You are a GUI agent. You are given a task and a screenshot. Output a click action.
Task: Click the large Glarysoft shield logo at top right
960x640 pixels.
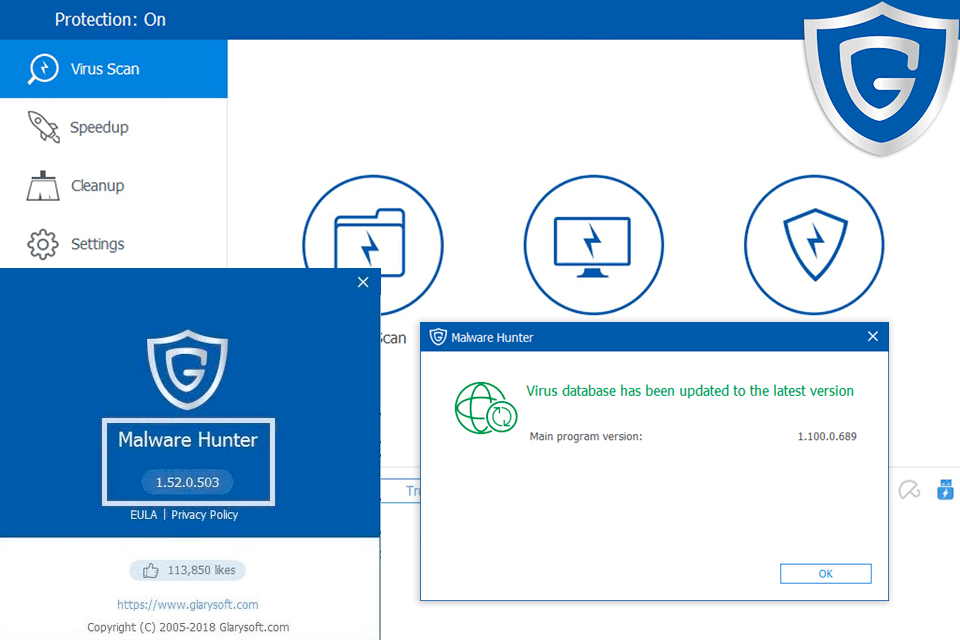pyautogui.click(x=880, y=78)
